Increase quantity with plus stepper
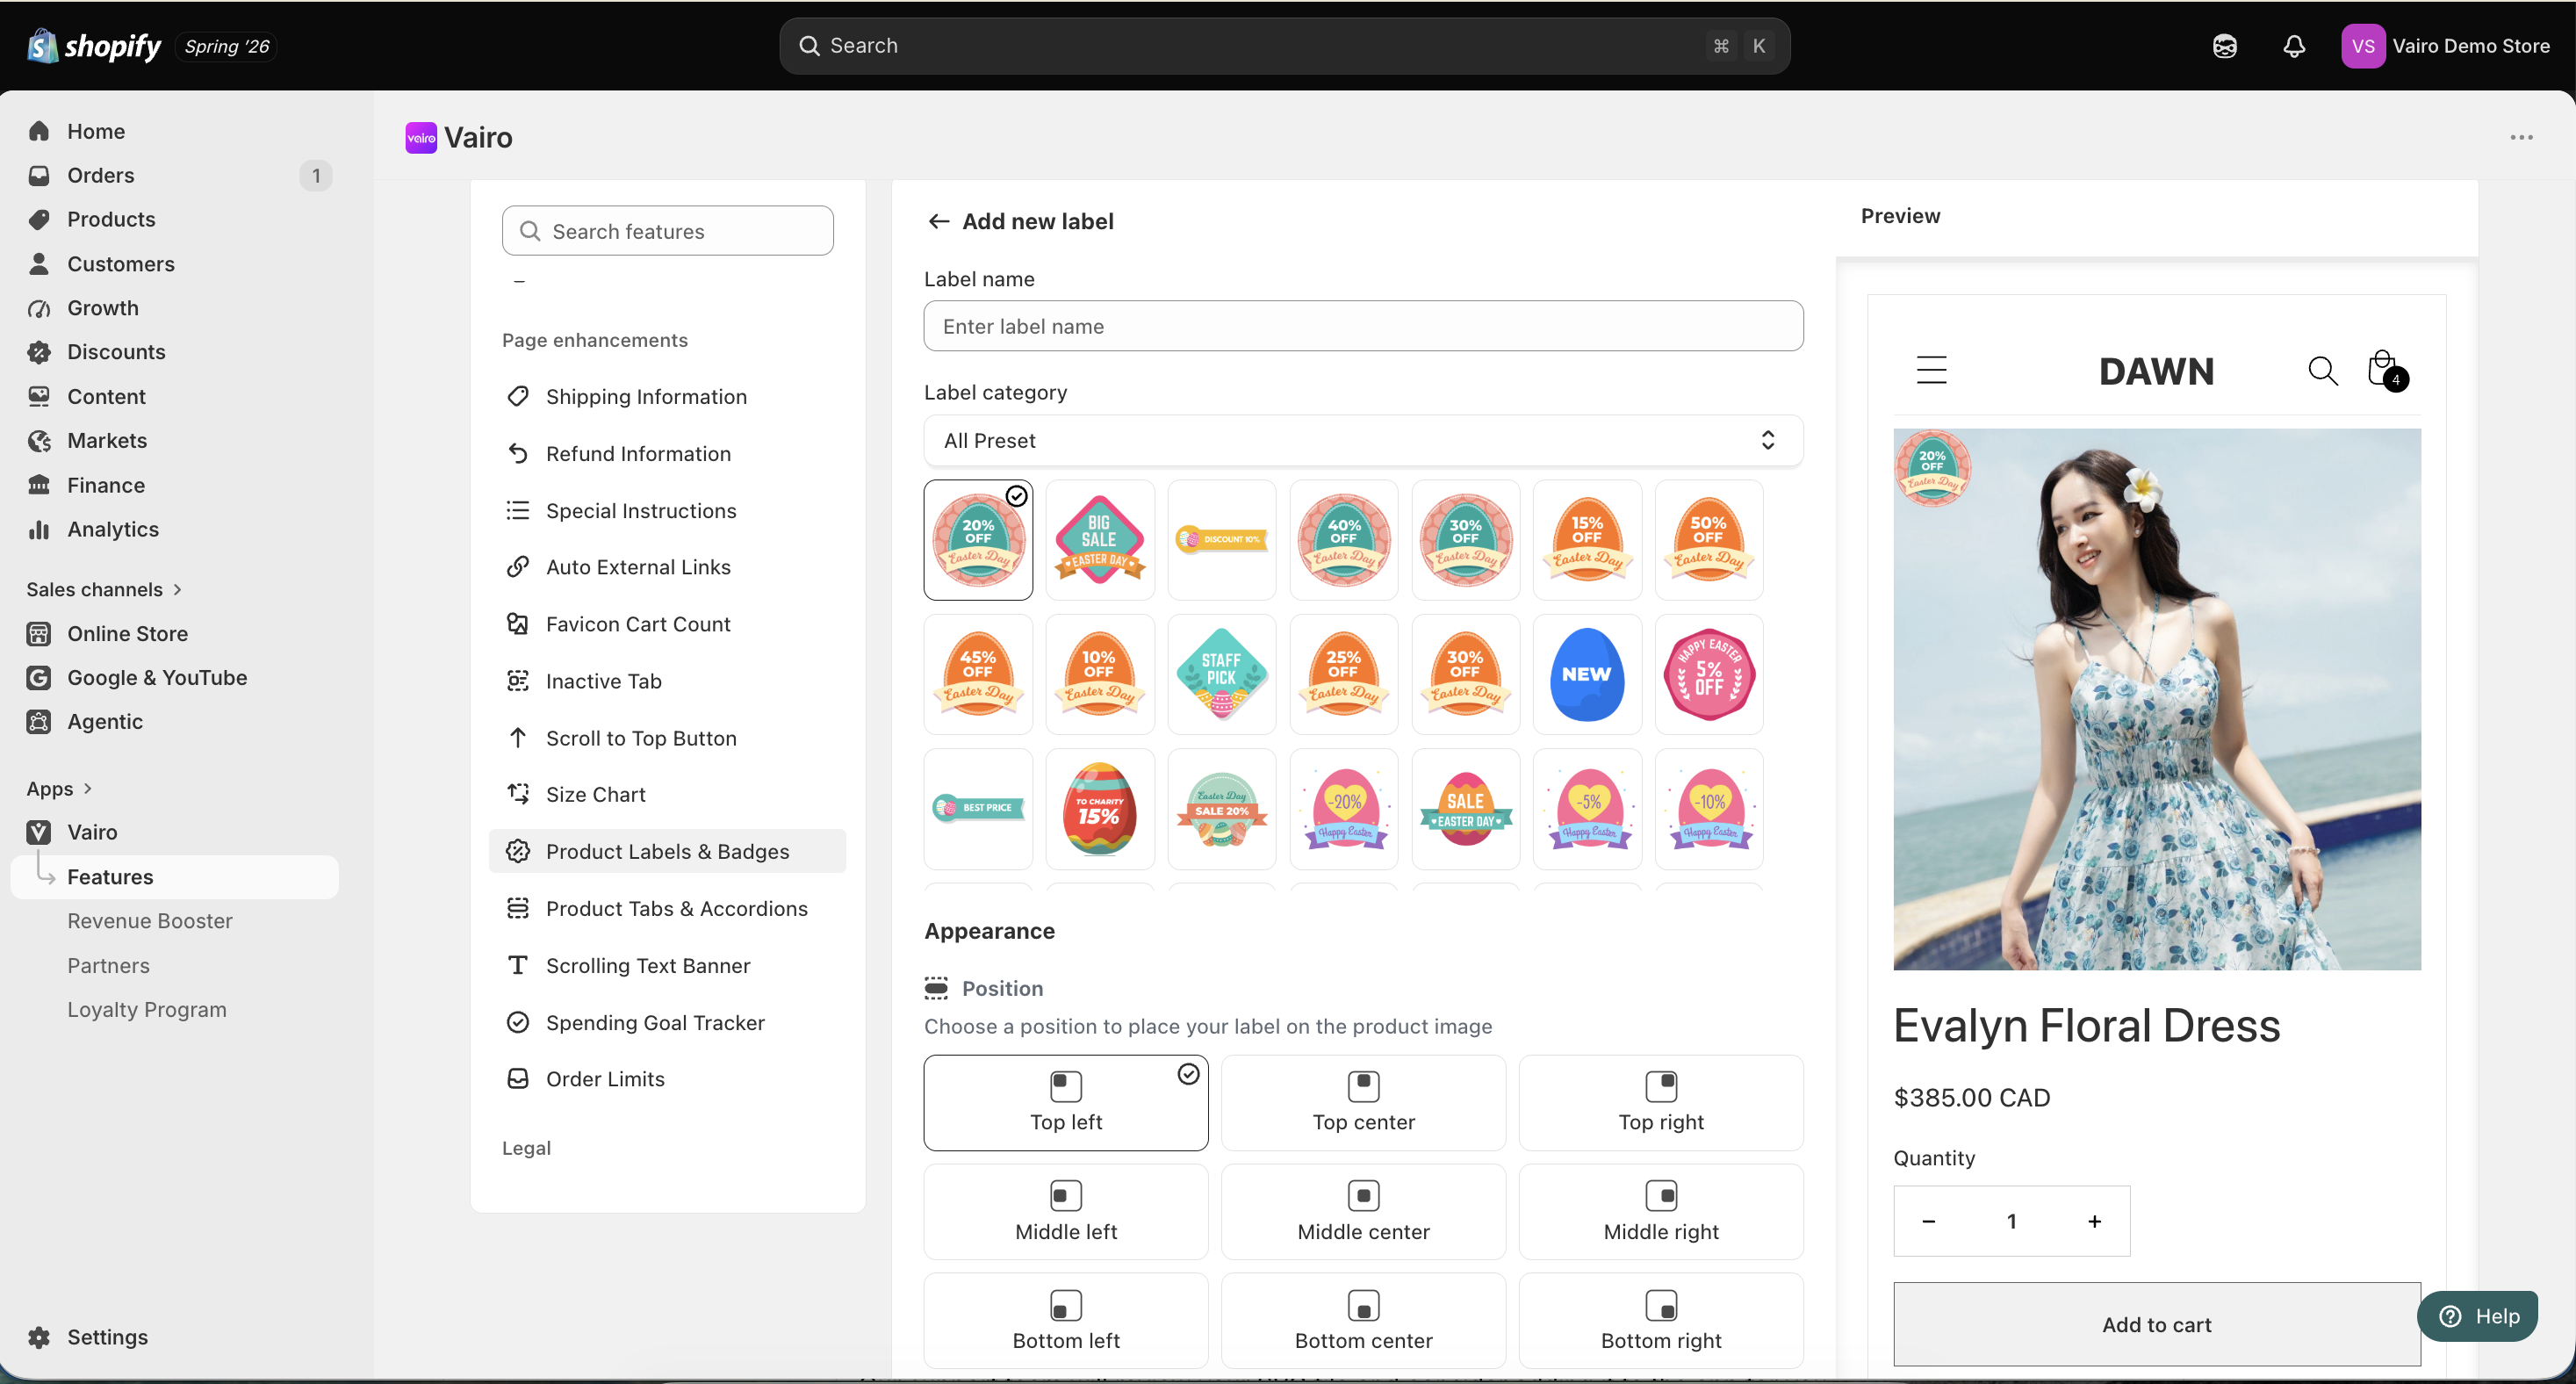Image resolution: width=2576 pixels, height=1384 pixels. [2094, 1221]
